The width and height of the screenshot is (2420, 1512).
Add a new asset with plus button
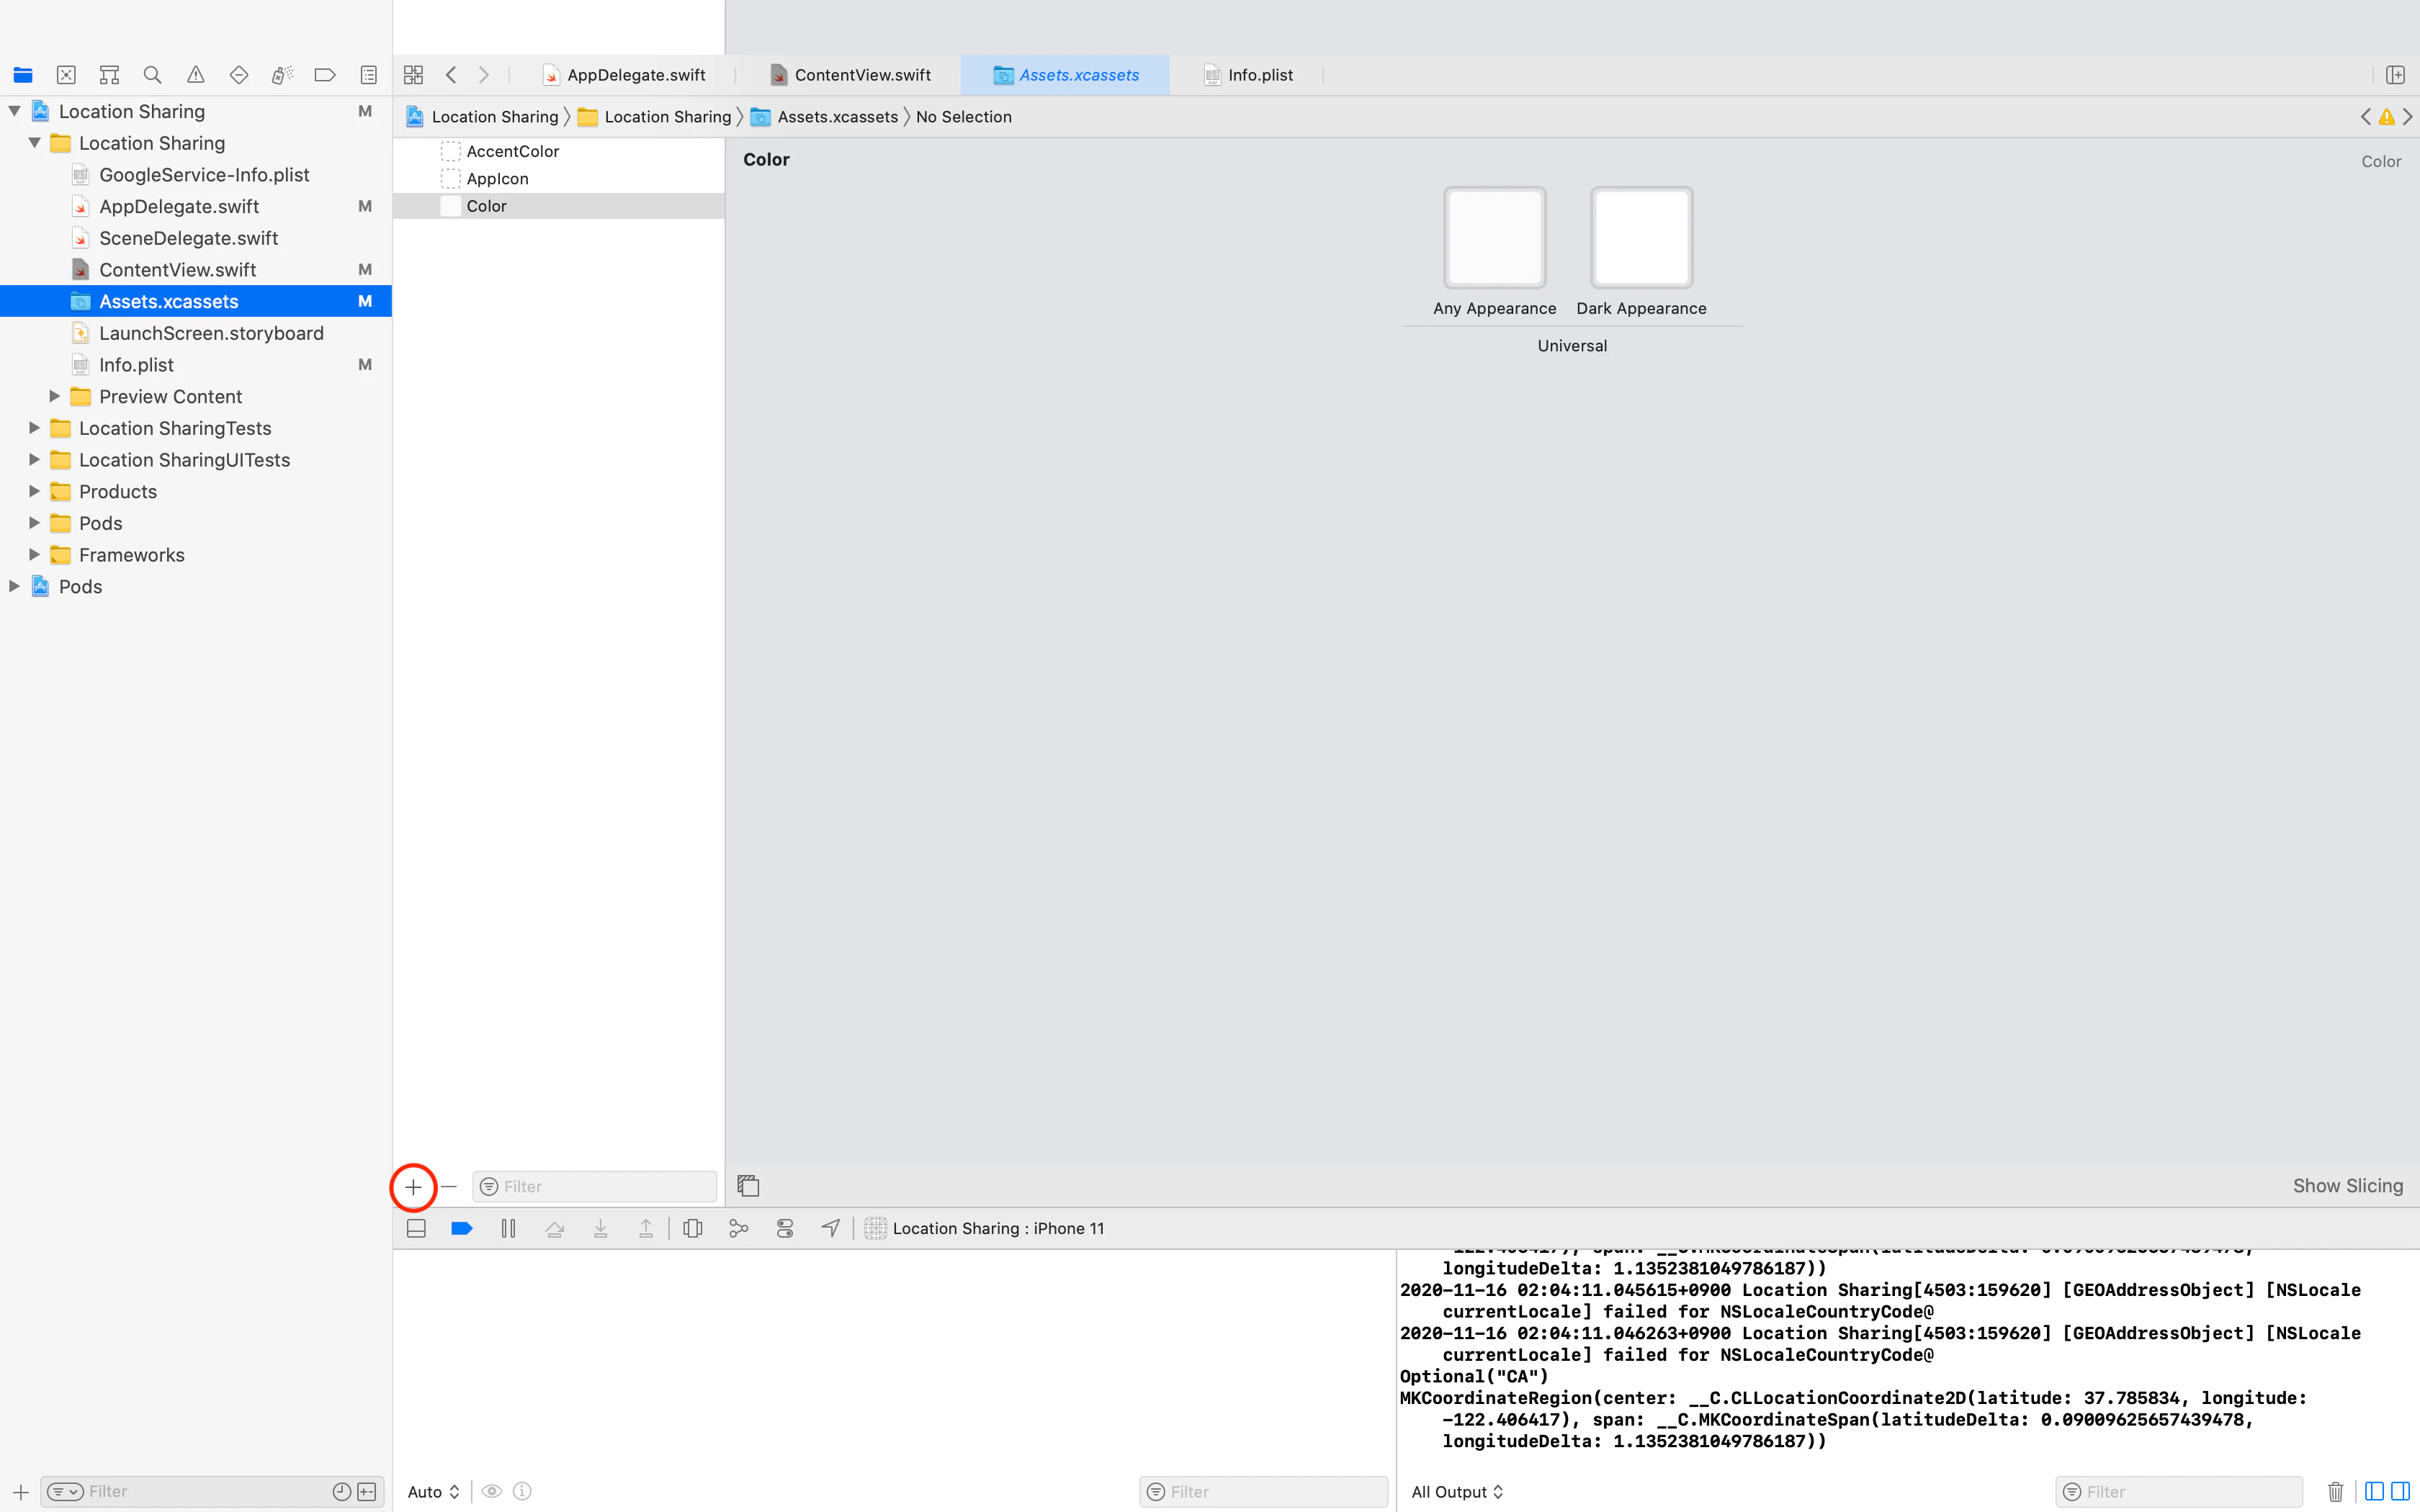tap(413, 1187)
